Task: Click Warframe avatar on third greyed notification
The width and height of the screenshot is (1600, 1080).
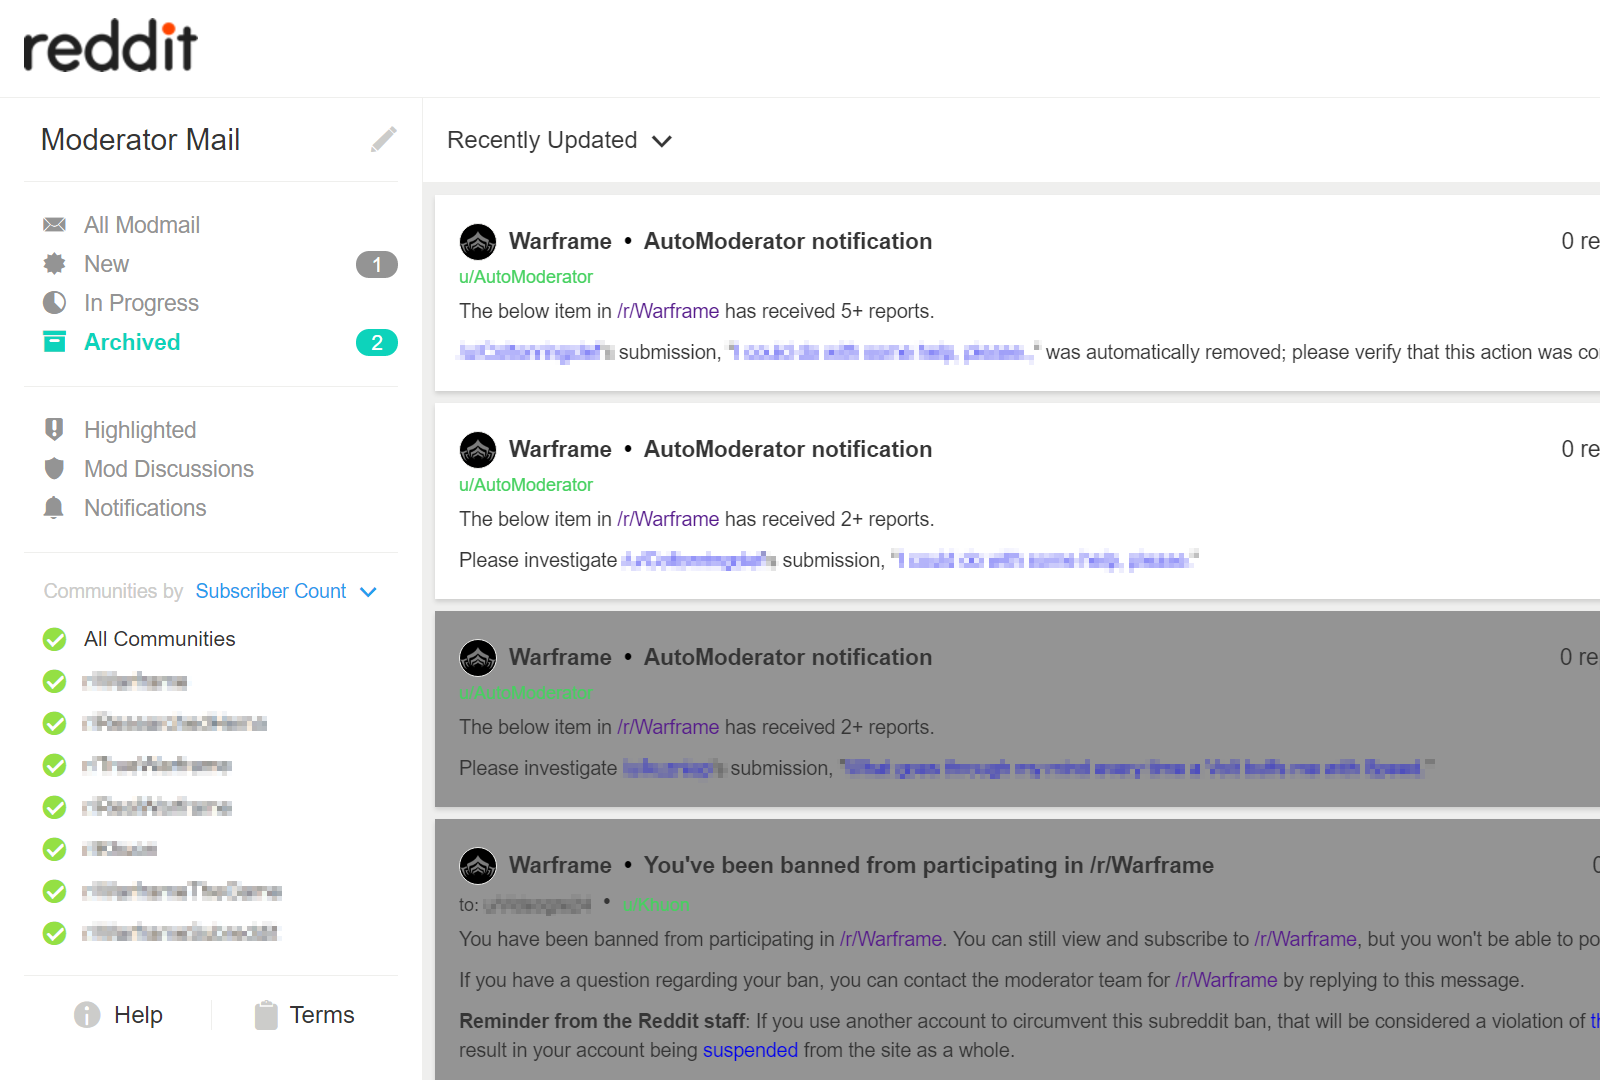Action: pos(478,658)
